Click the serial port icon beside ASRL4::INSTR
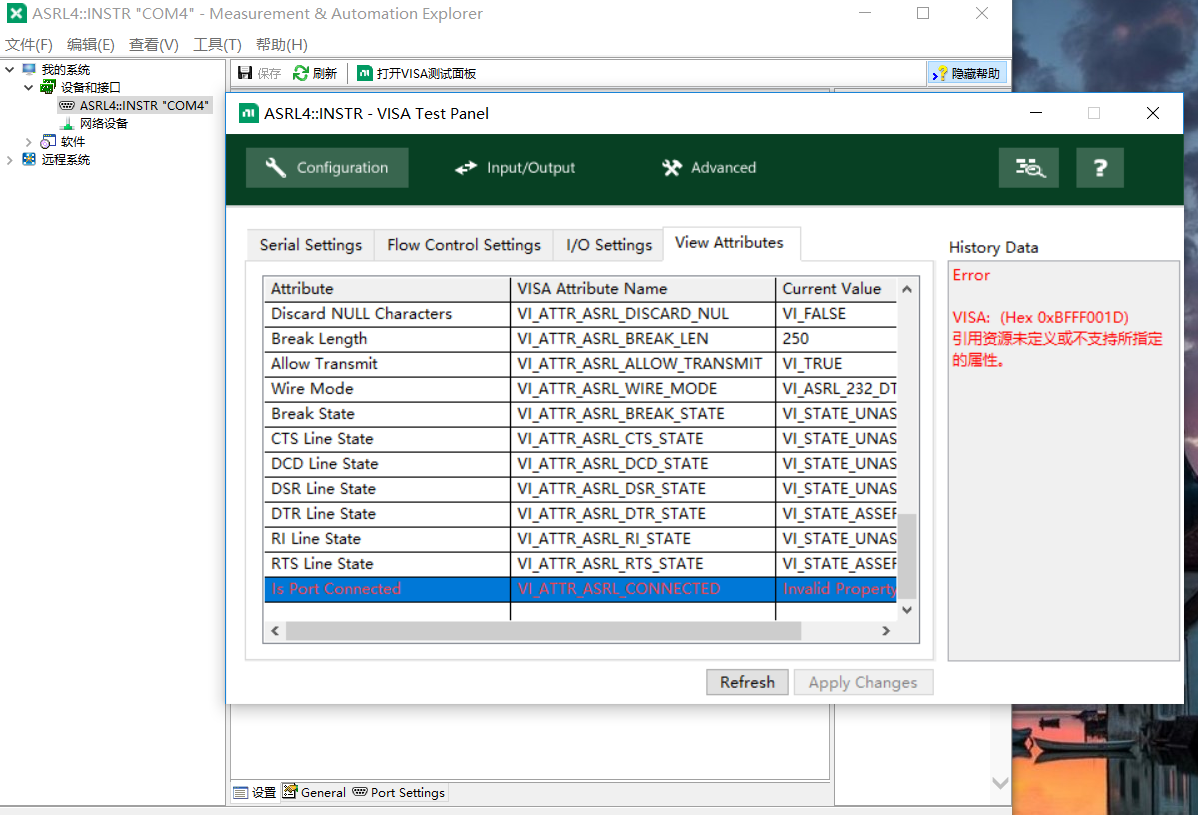 coord(67,105)
